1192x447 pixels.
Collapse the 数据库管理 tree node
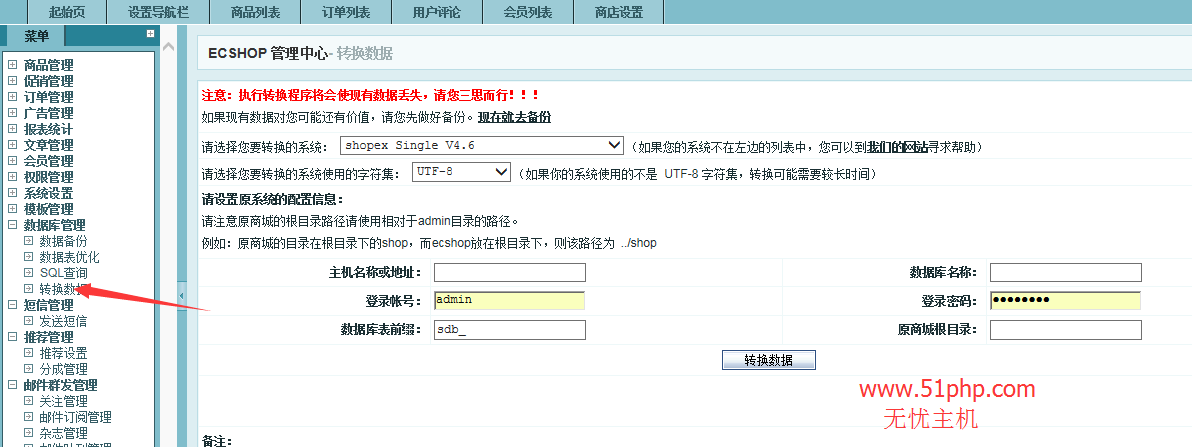pos(12,225)
